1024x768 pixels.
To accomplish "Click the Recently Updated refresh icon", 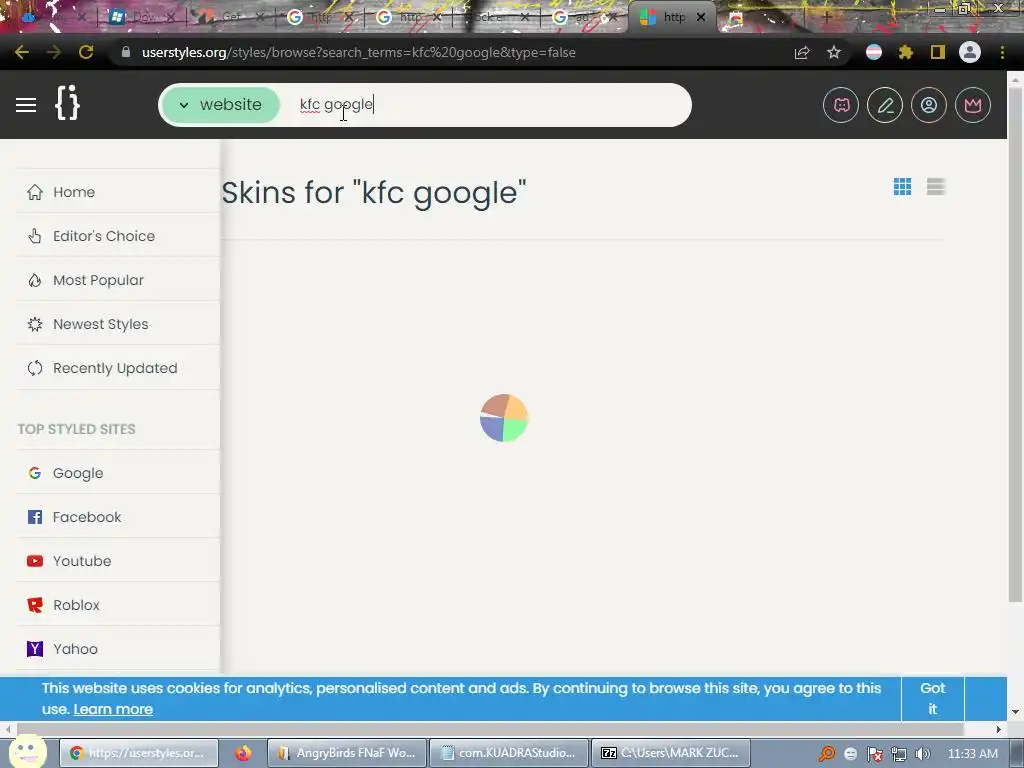I will click(x=35, y=368).
